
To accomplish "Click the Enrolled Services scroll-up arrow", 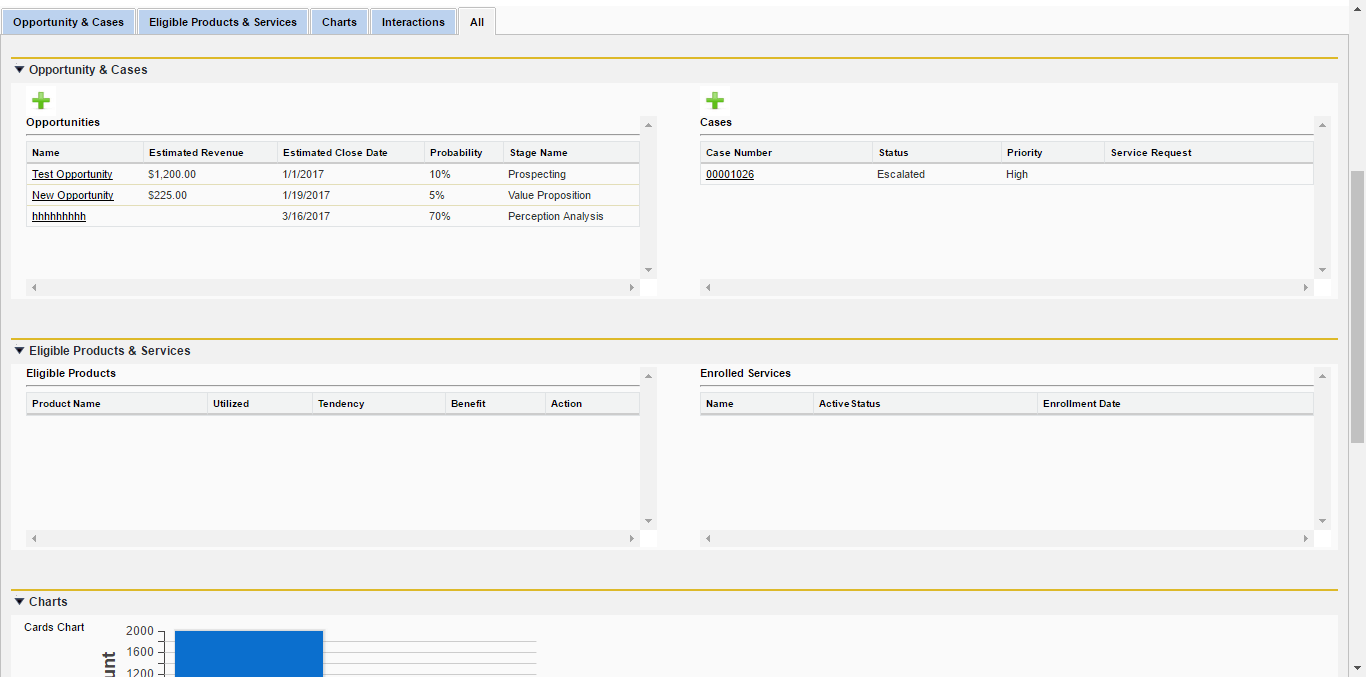I will 1323,376.
